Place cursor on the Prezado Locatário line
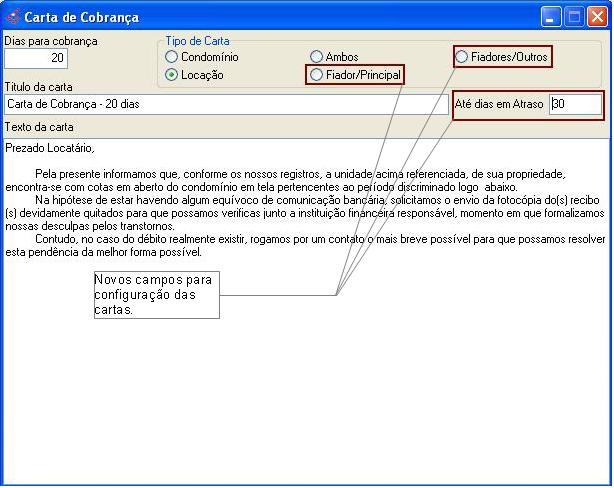Screen dimensions: 614x488 coord(50,149)
